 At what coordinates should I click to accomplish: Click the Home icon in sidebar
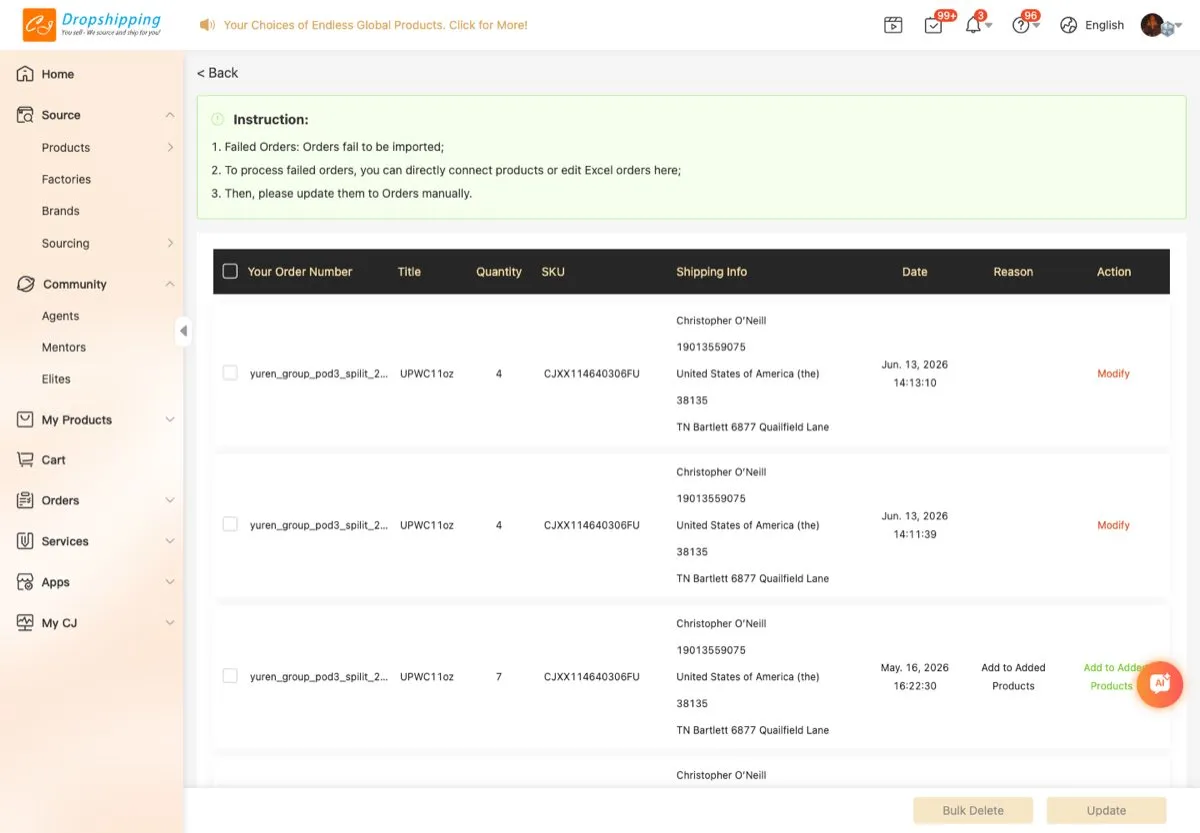pyautogui.click(x=25, y=74)
